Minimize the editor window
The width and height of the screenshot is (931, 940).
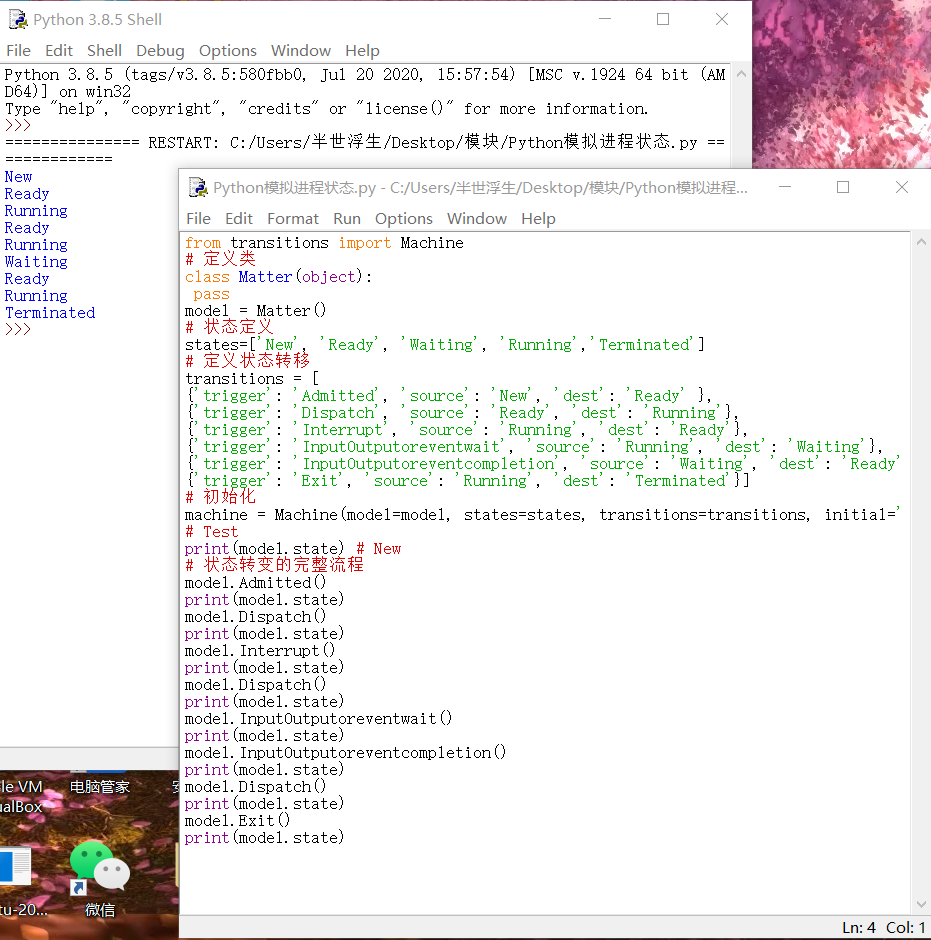click(785, 187)
